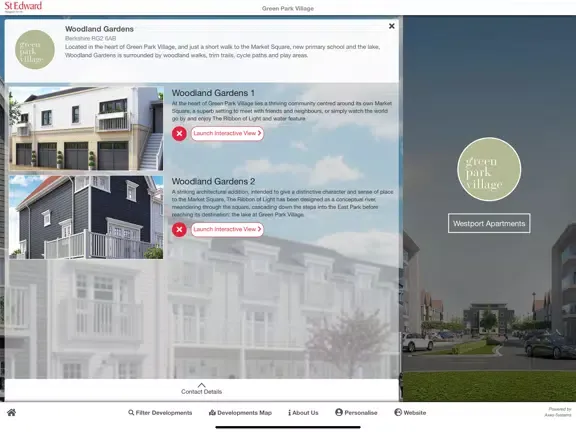Open Personalise menu item
Screen dimensions: 576x432
coord(356,413)
